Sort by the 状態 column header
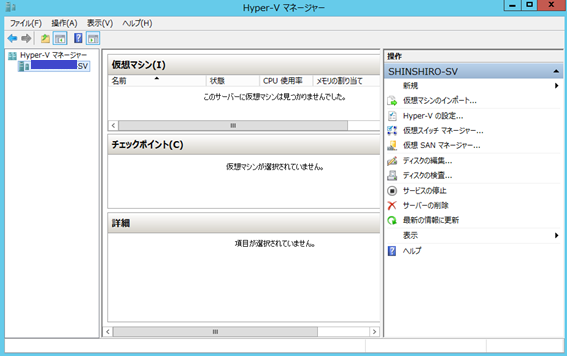 tap(233, 81)
